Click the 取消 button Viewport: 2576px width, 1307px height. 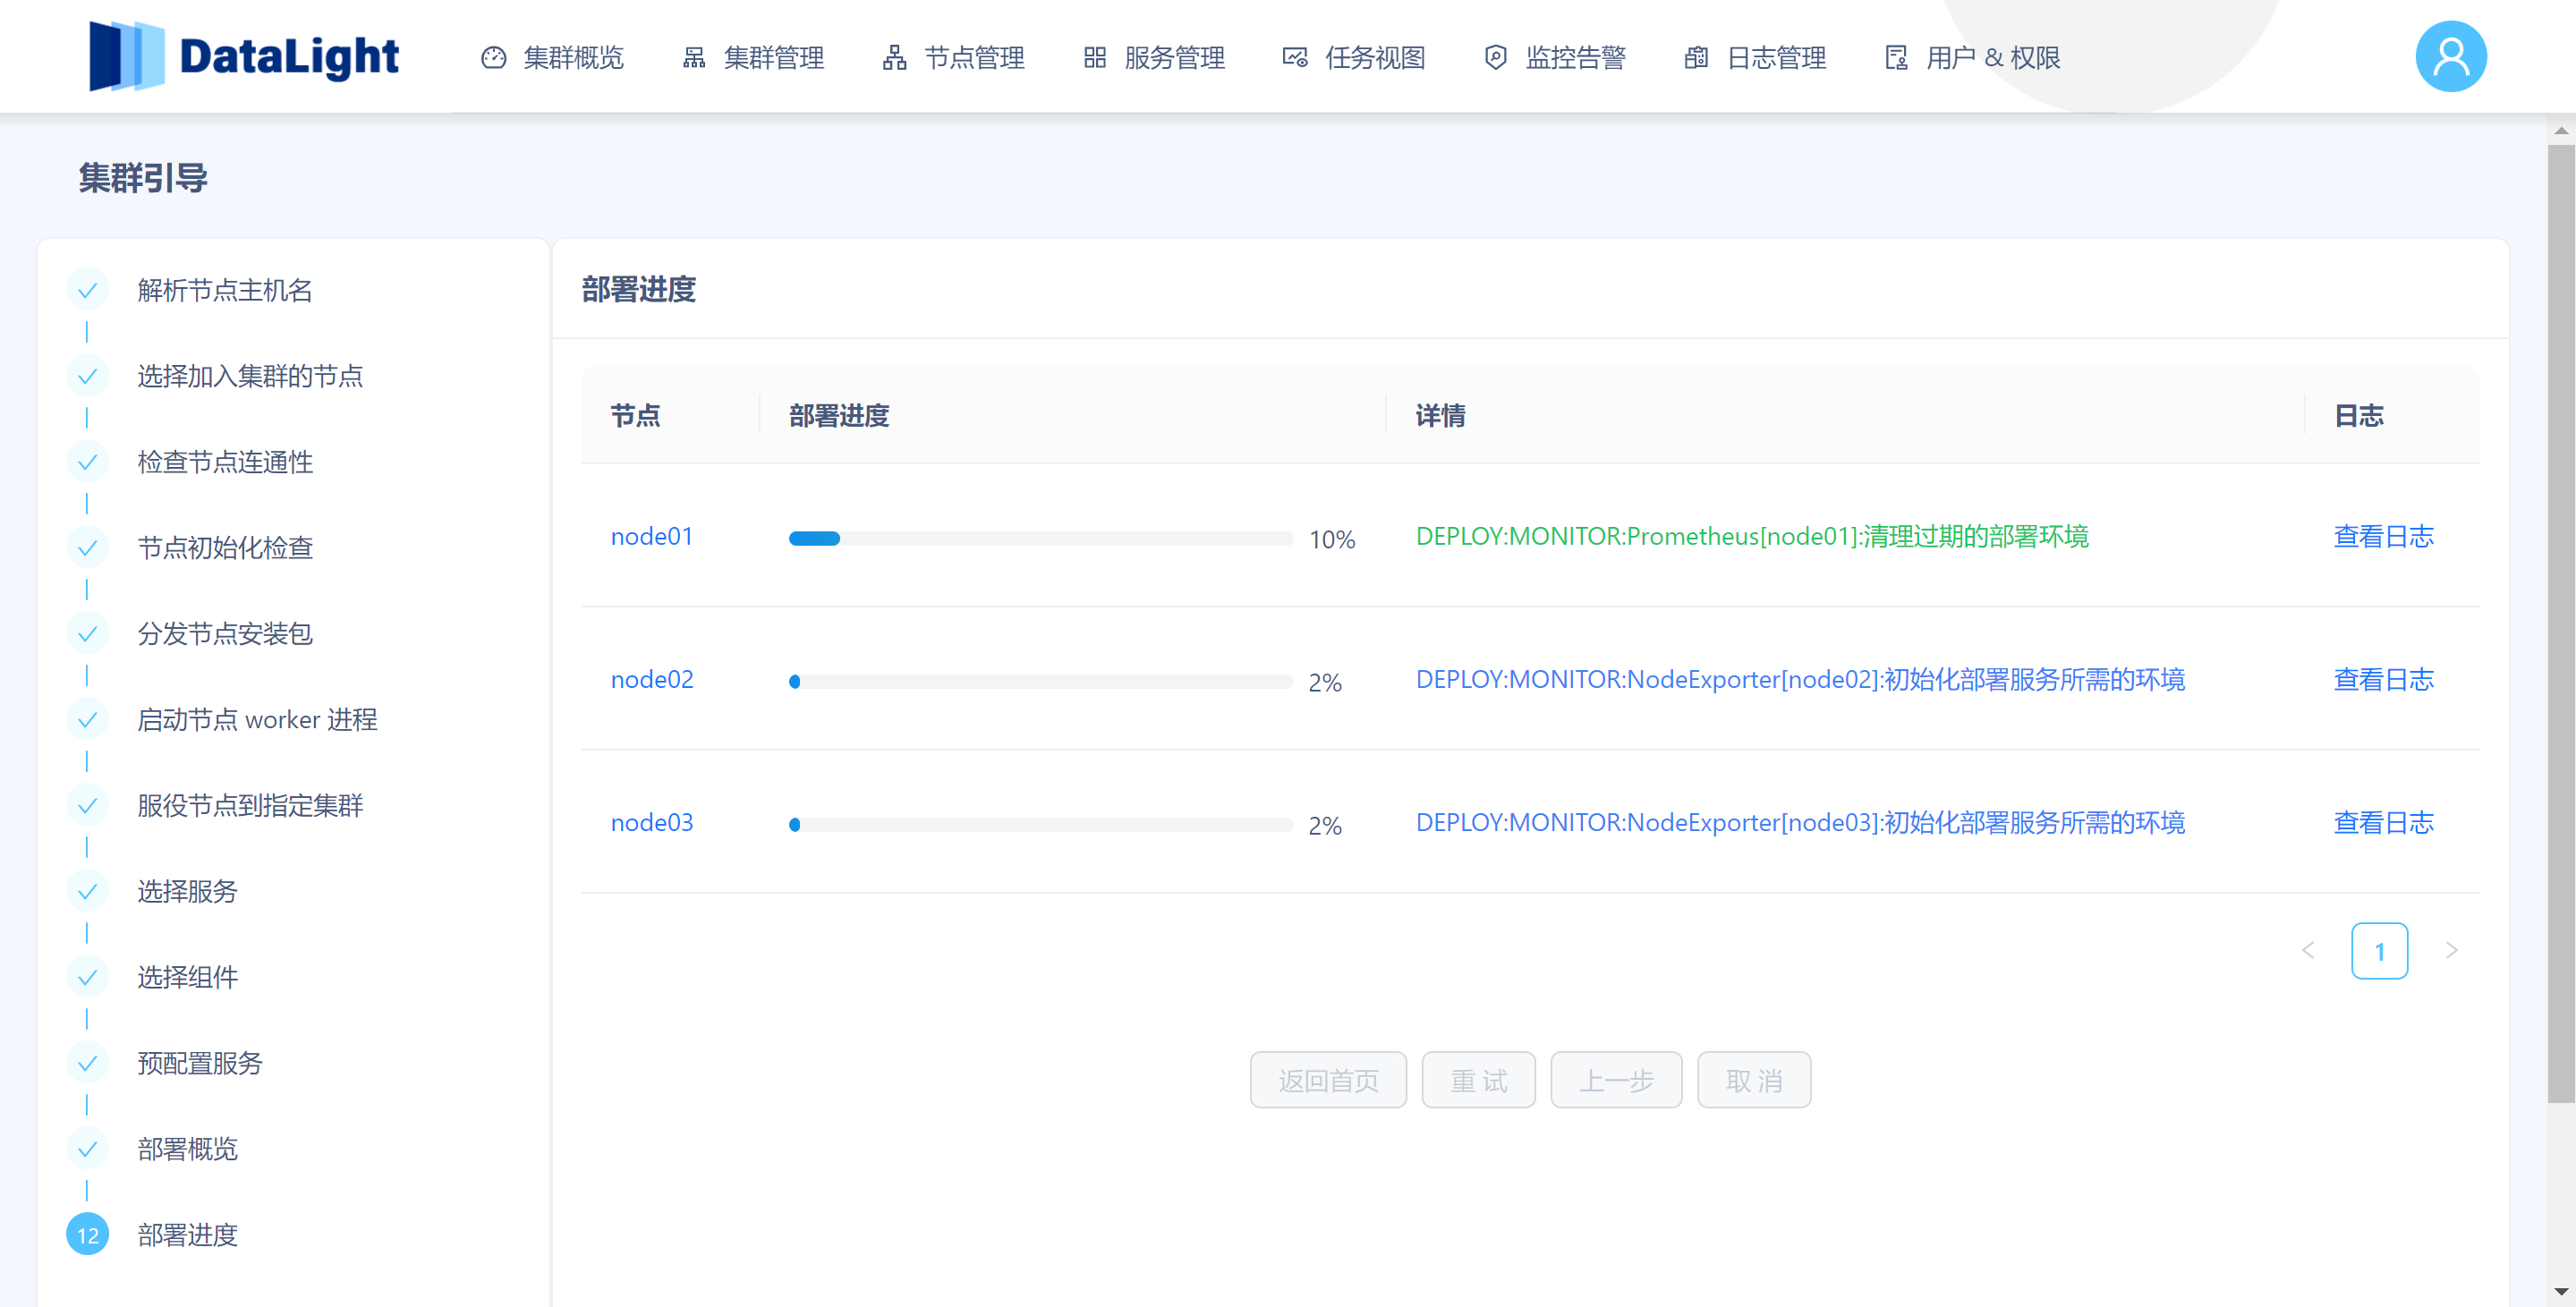click(x=1754, y=1081)
